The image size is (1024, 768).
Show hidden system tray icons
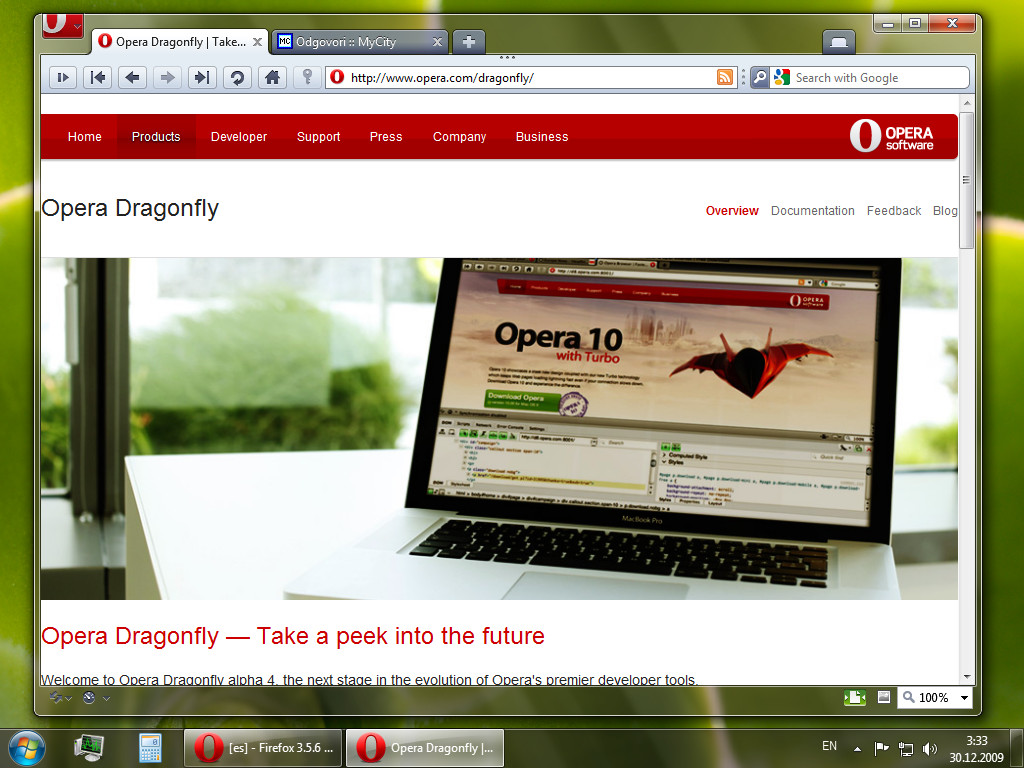(x=857, y=749)
